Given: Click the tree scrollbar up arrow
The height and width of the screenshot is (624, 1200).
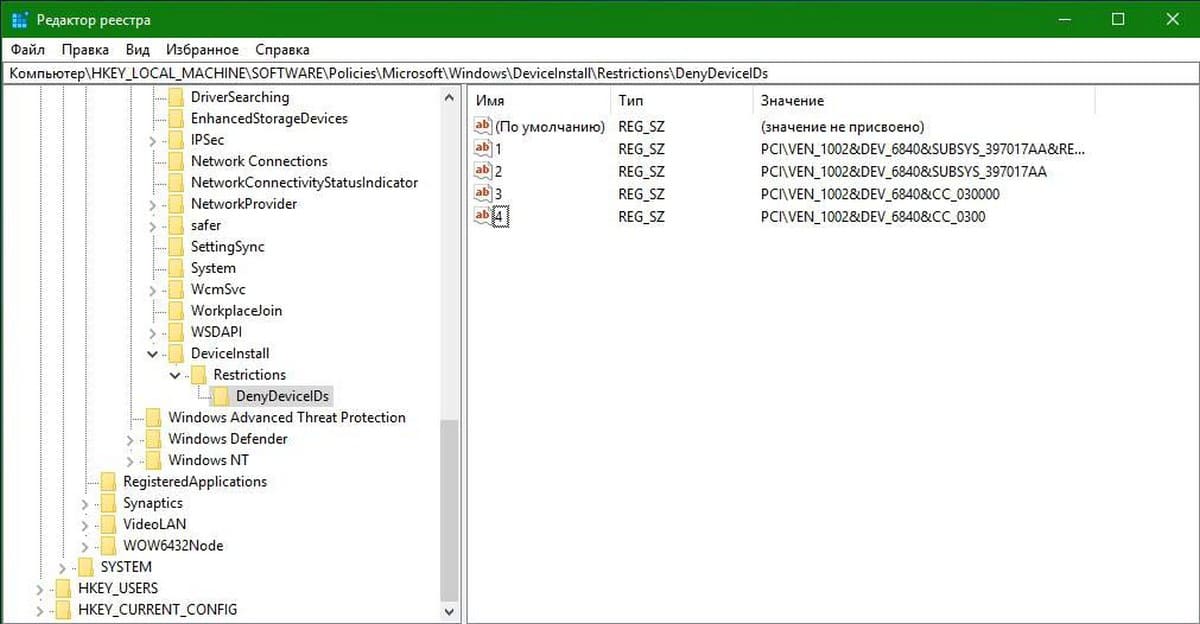Looking at the screenshot, I should 450,96.
